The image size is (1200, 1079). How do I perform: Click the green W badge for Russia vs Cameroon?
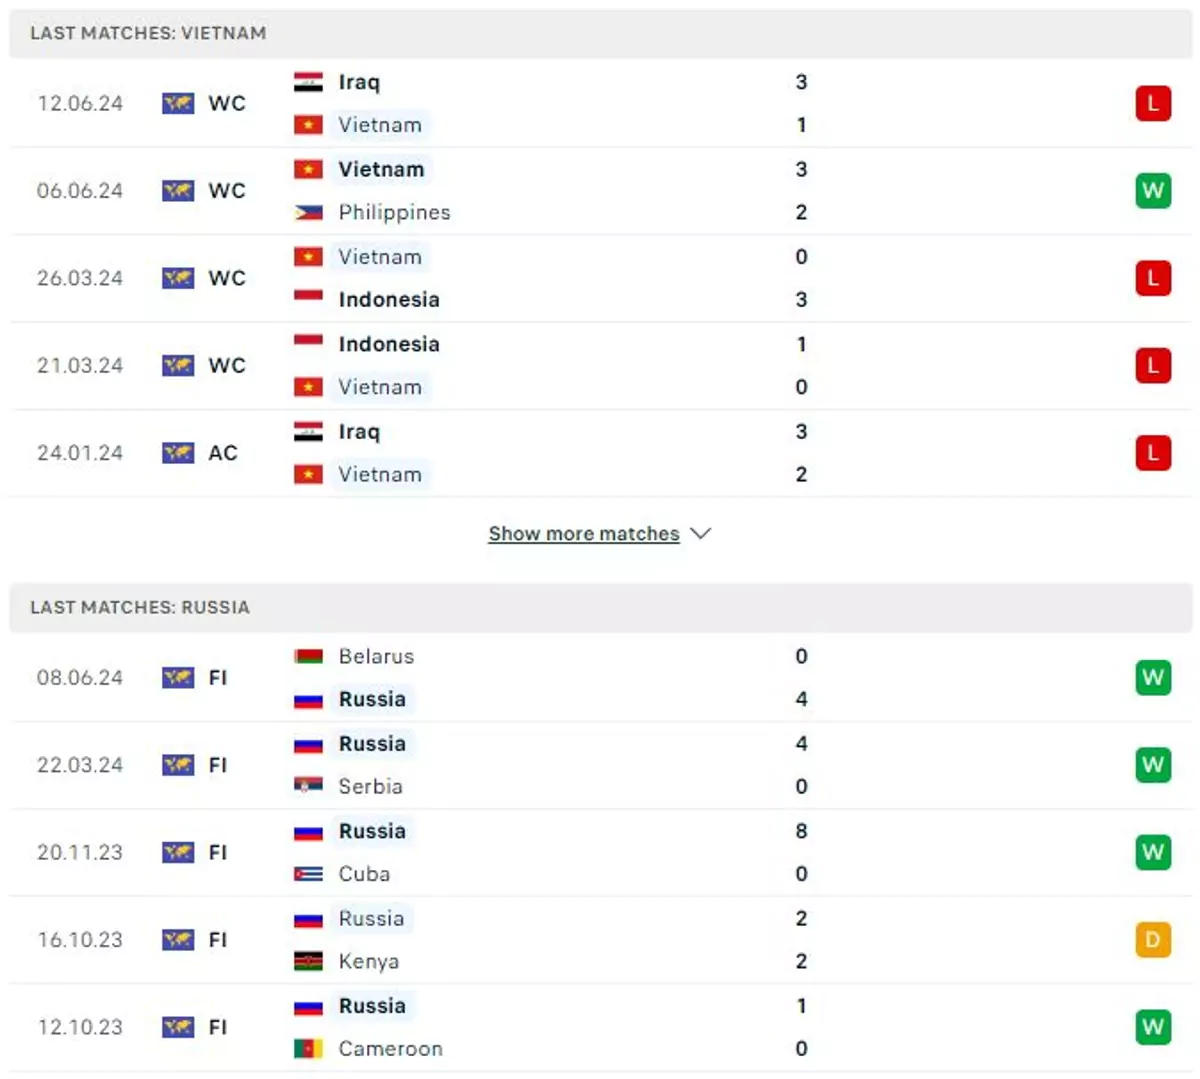click(1152, 1027)
